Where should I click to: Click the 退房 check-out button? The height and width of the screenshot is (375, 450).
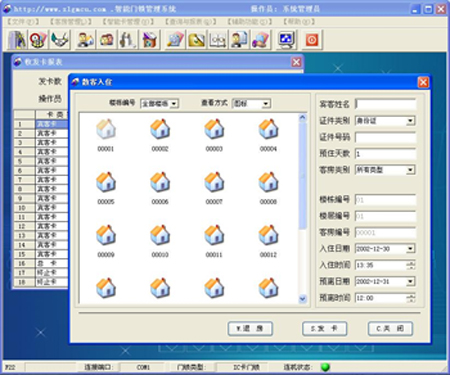click(x=250, y=329)
